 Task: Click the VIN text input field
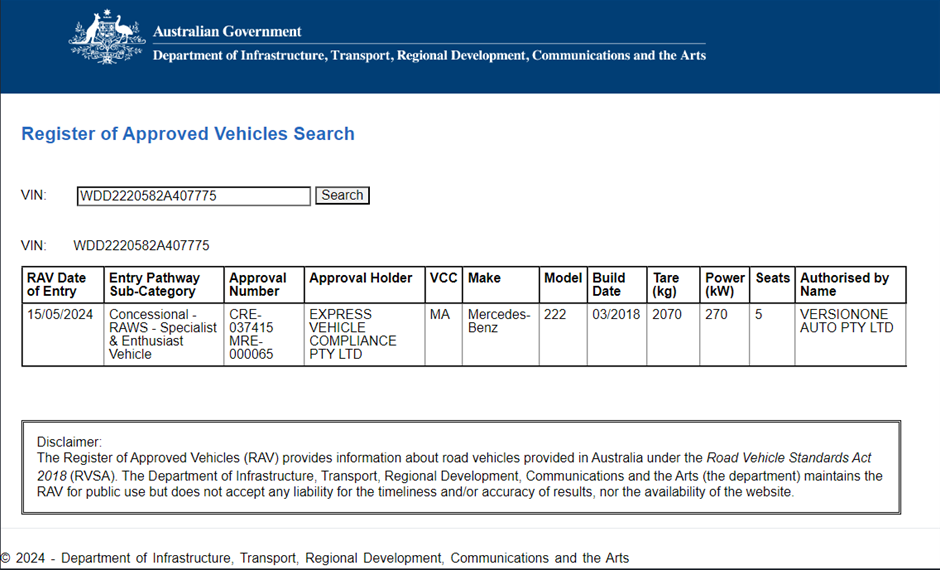click(193, 196)
